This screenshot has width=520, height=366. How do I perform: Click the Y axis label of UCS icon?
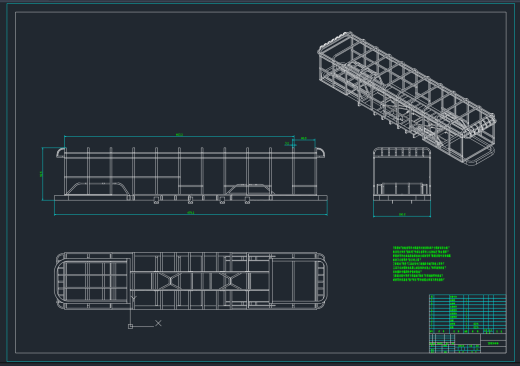[133, 299]
